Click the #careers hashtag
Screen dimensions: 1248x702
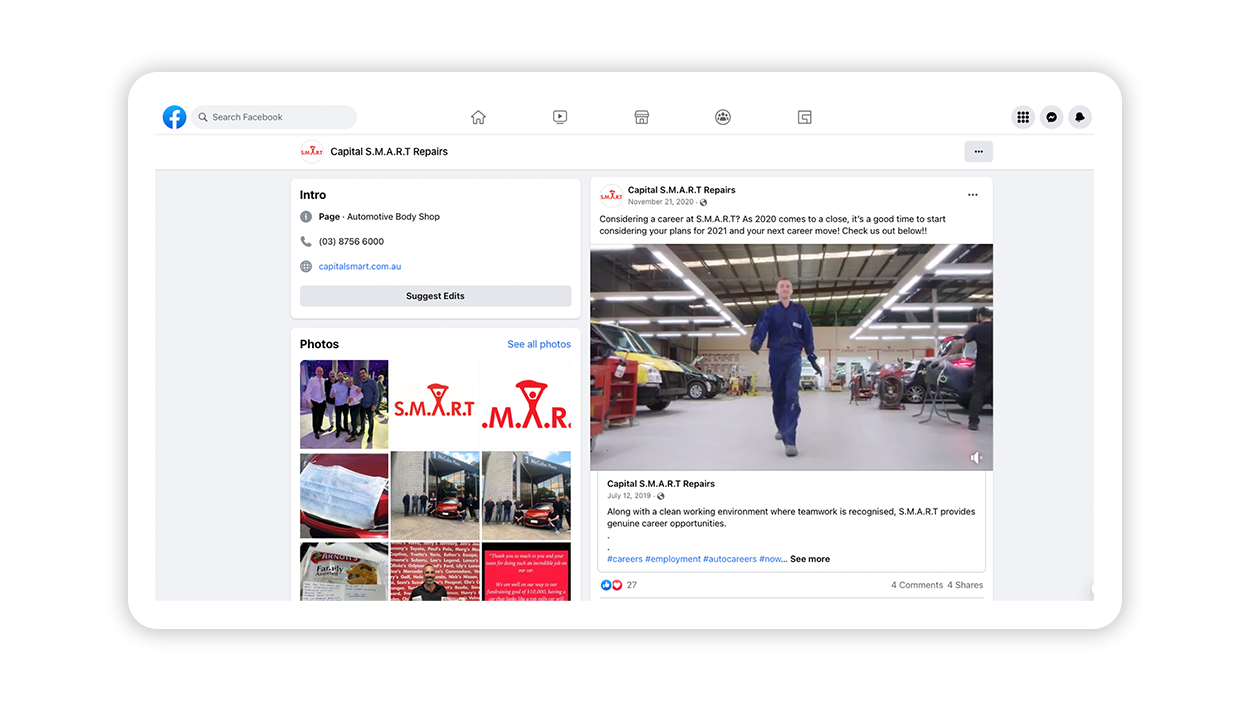tap(625, 559)
